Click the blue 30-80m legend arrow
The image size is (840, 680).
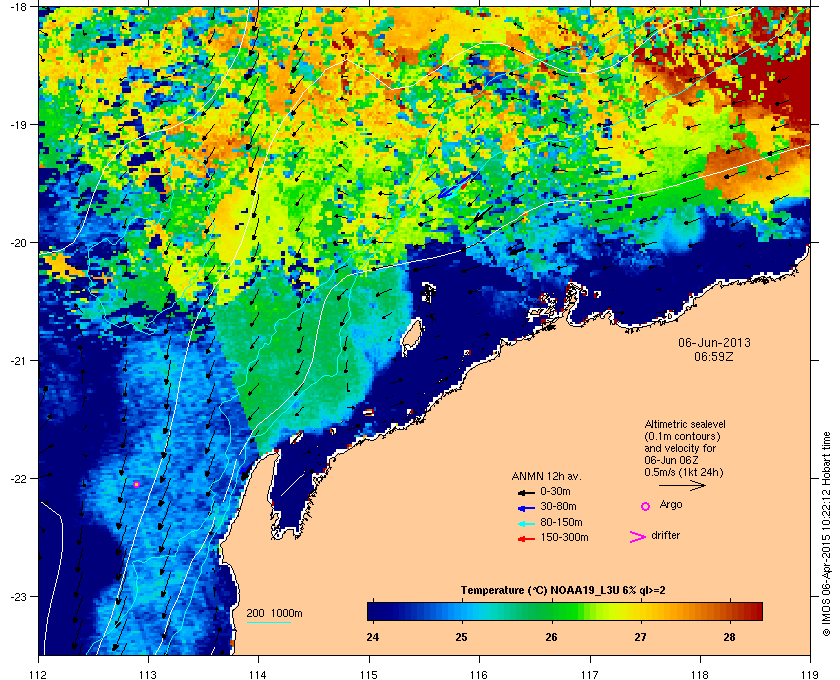[x=526, y=508]
